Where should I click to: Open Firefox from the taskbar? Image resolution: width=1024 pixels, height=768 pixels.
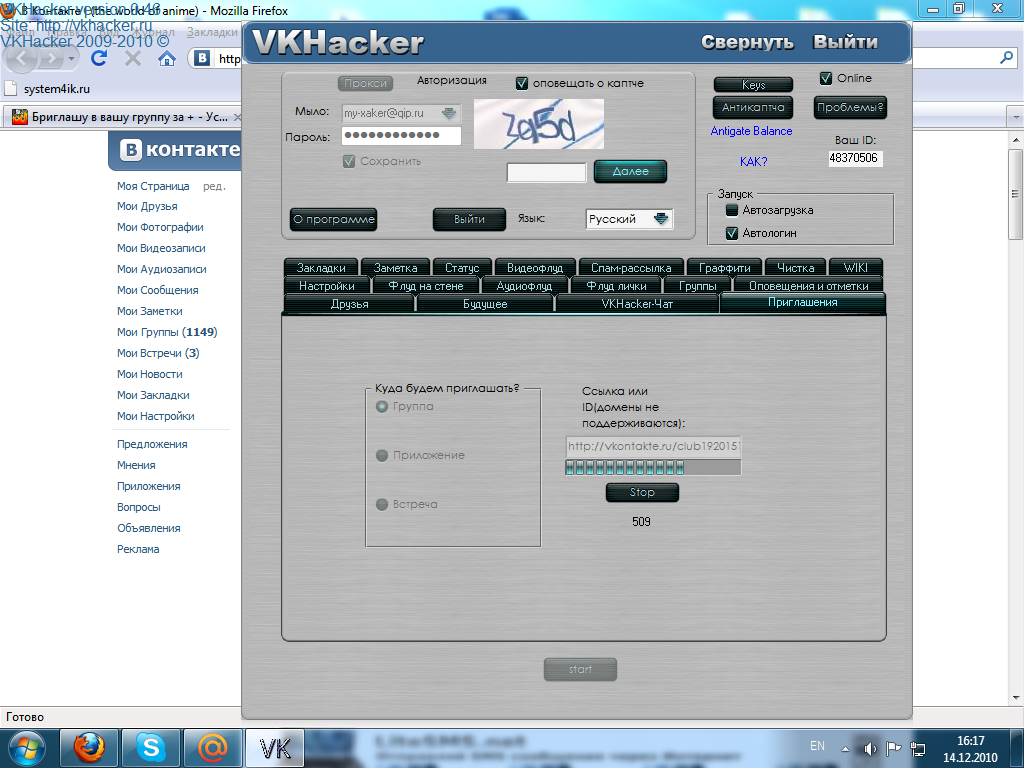pyautogui.click(x=89, y=748)
